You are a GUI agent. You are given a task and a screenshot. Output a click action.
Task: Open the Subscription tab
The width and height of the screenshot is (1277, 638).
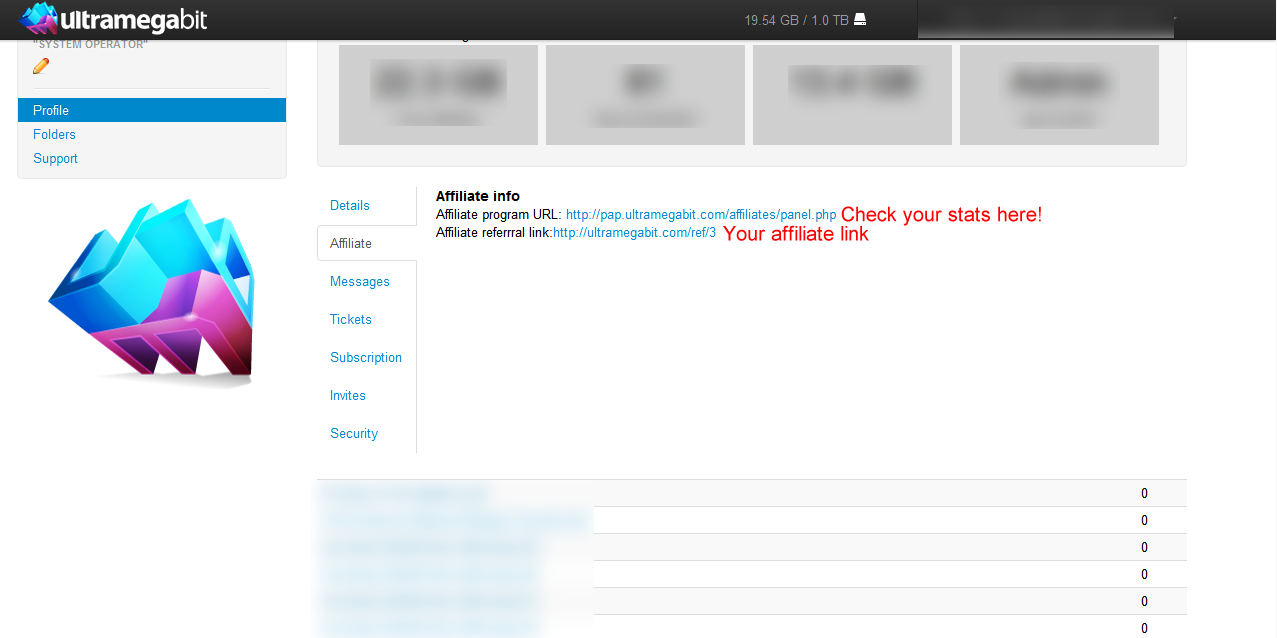(x=366, y=357)
